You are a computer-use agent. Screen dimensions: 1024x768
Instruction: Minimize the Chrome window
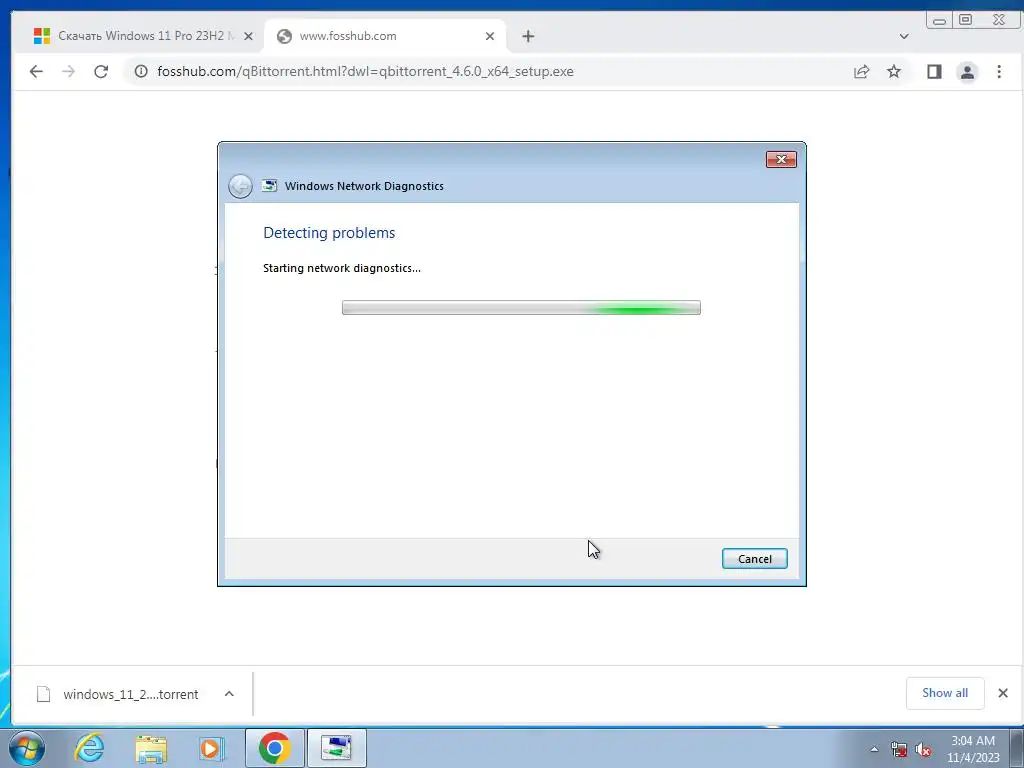click(x=939, y=20)
